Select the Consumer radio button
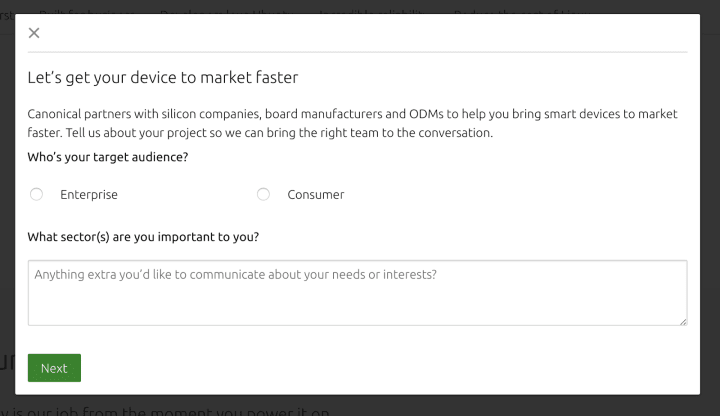The image size is (720, 416). click(x=263, y=194)
